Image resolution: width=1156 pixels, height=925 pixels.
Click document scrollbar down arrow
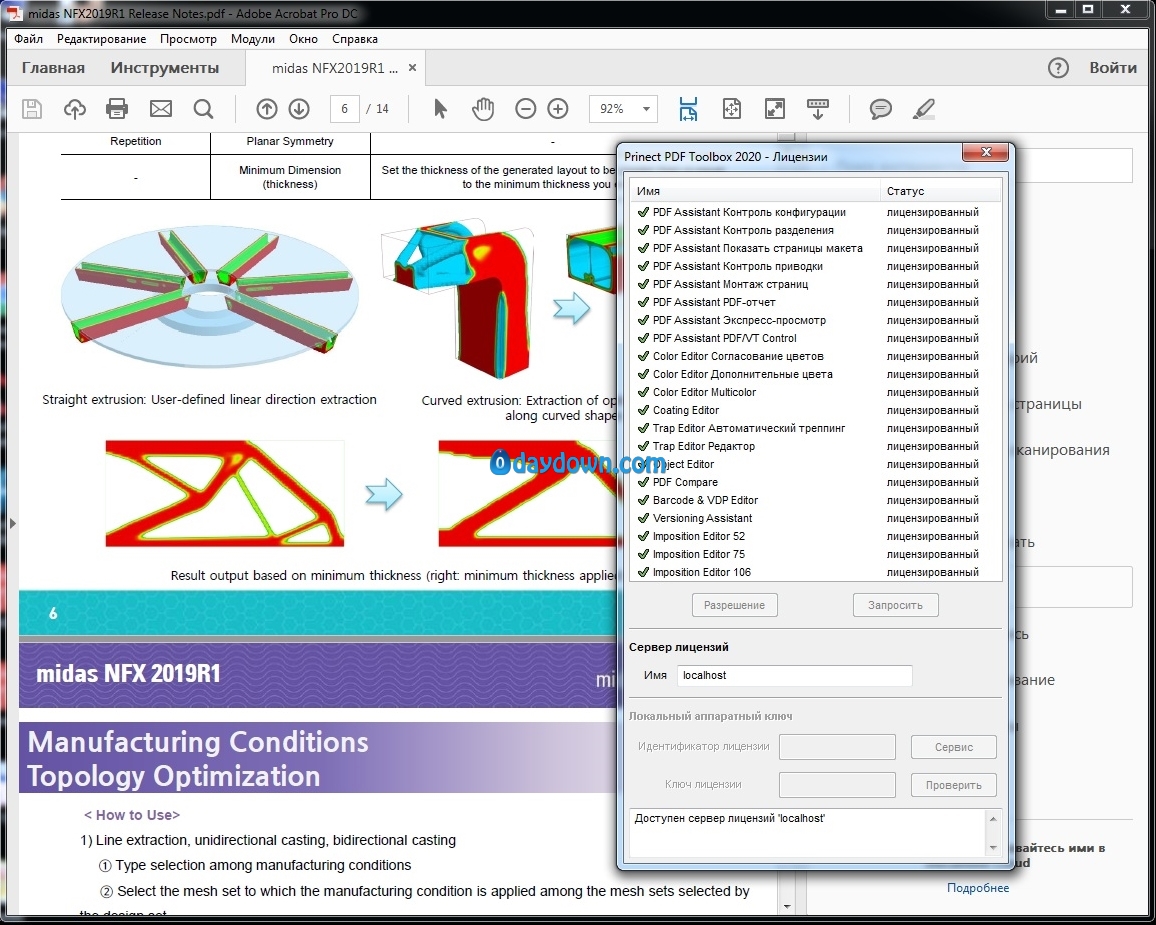tap(787, 907)
